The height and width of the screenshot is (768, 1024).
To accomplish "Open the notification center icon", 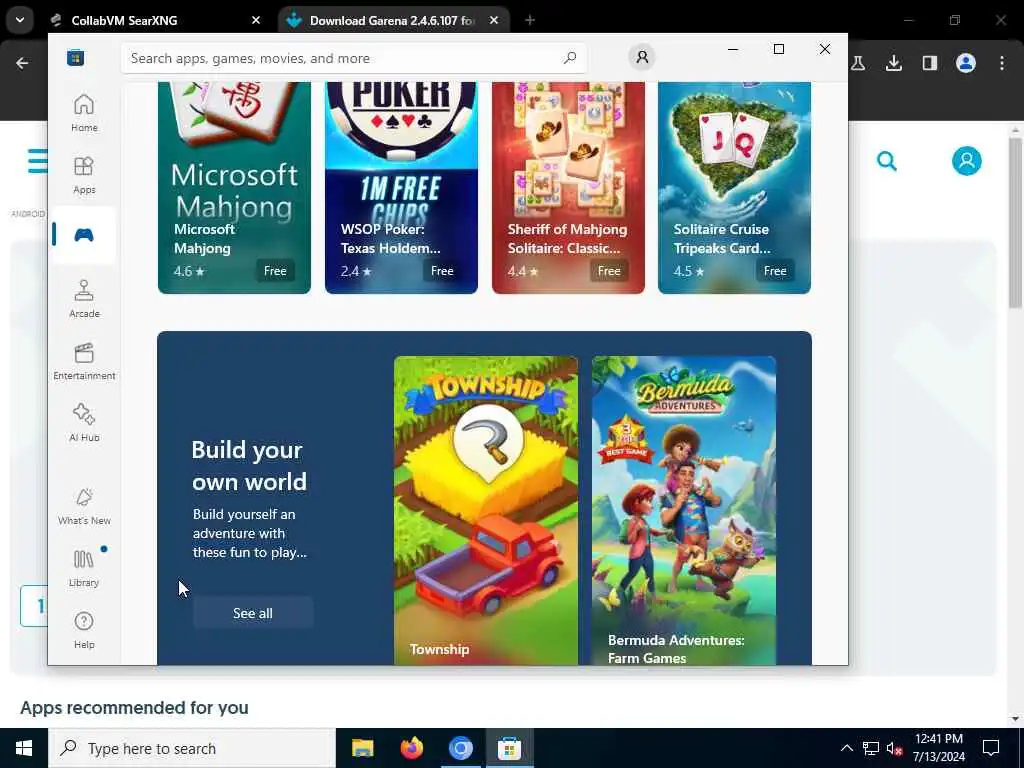I will tap(991, 748).
